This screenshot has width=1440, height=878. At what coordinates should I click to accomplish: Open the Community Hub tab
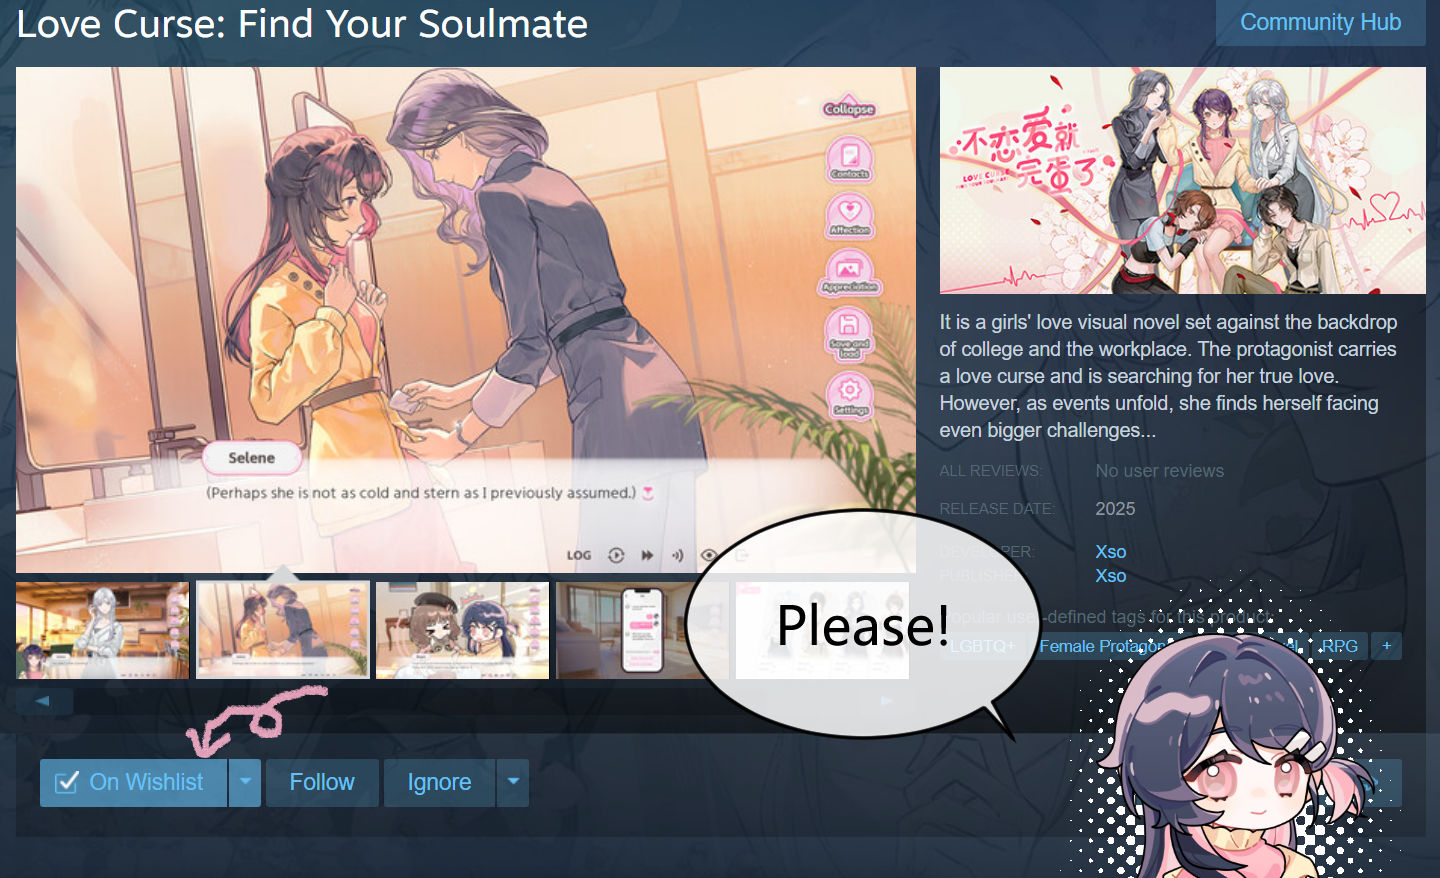click(1320, 22)
